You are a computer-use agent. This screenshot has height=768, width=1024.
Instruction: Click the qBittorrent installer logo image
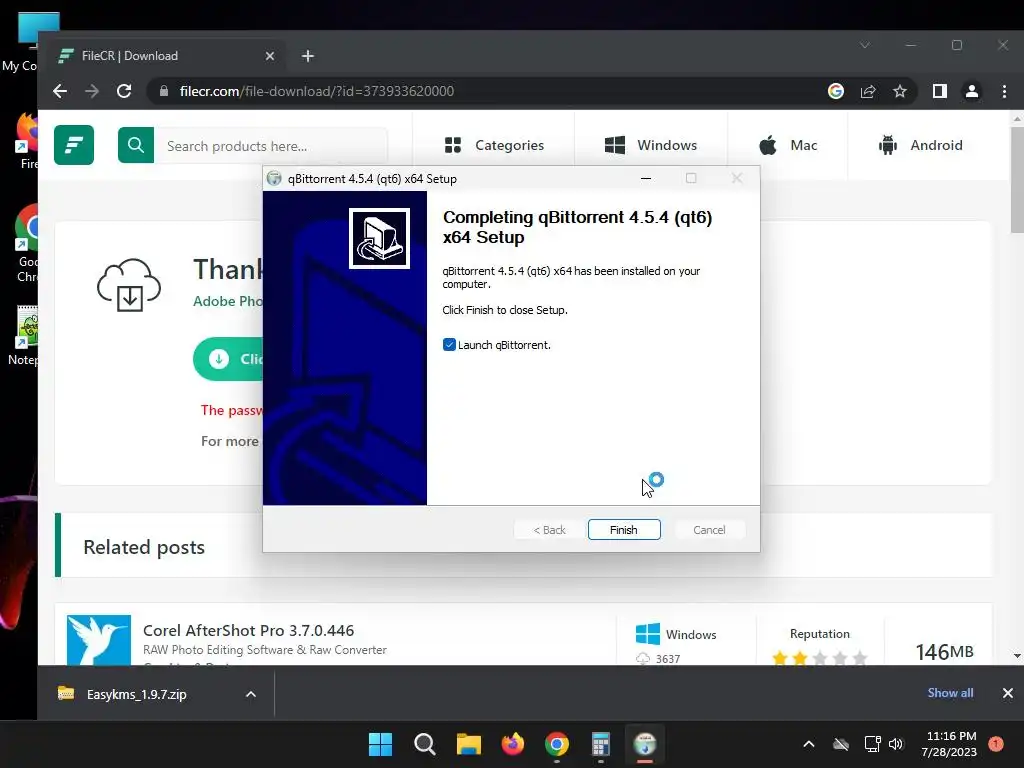point(379,238)
